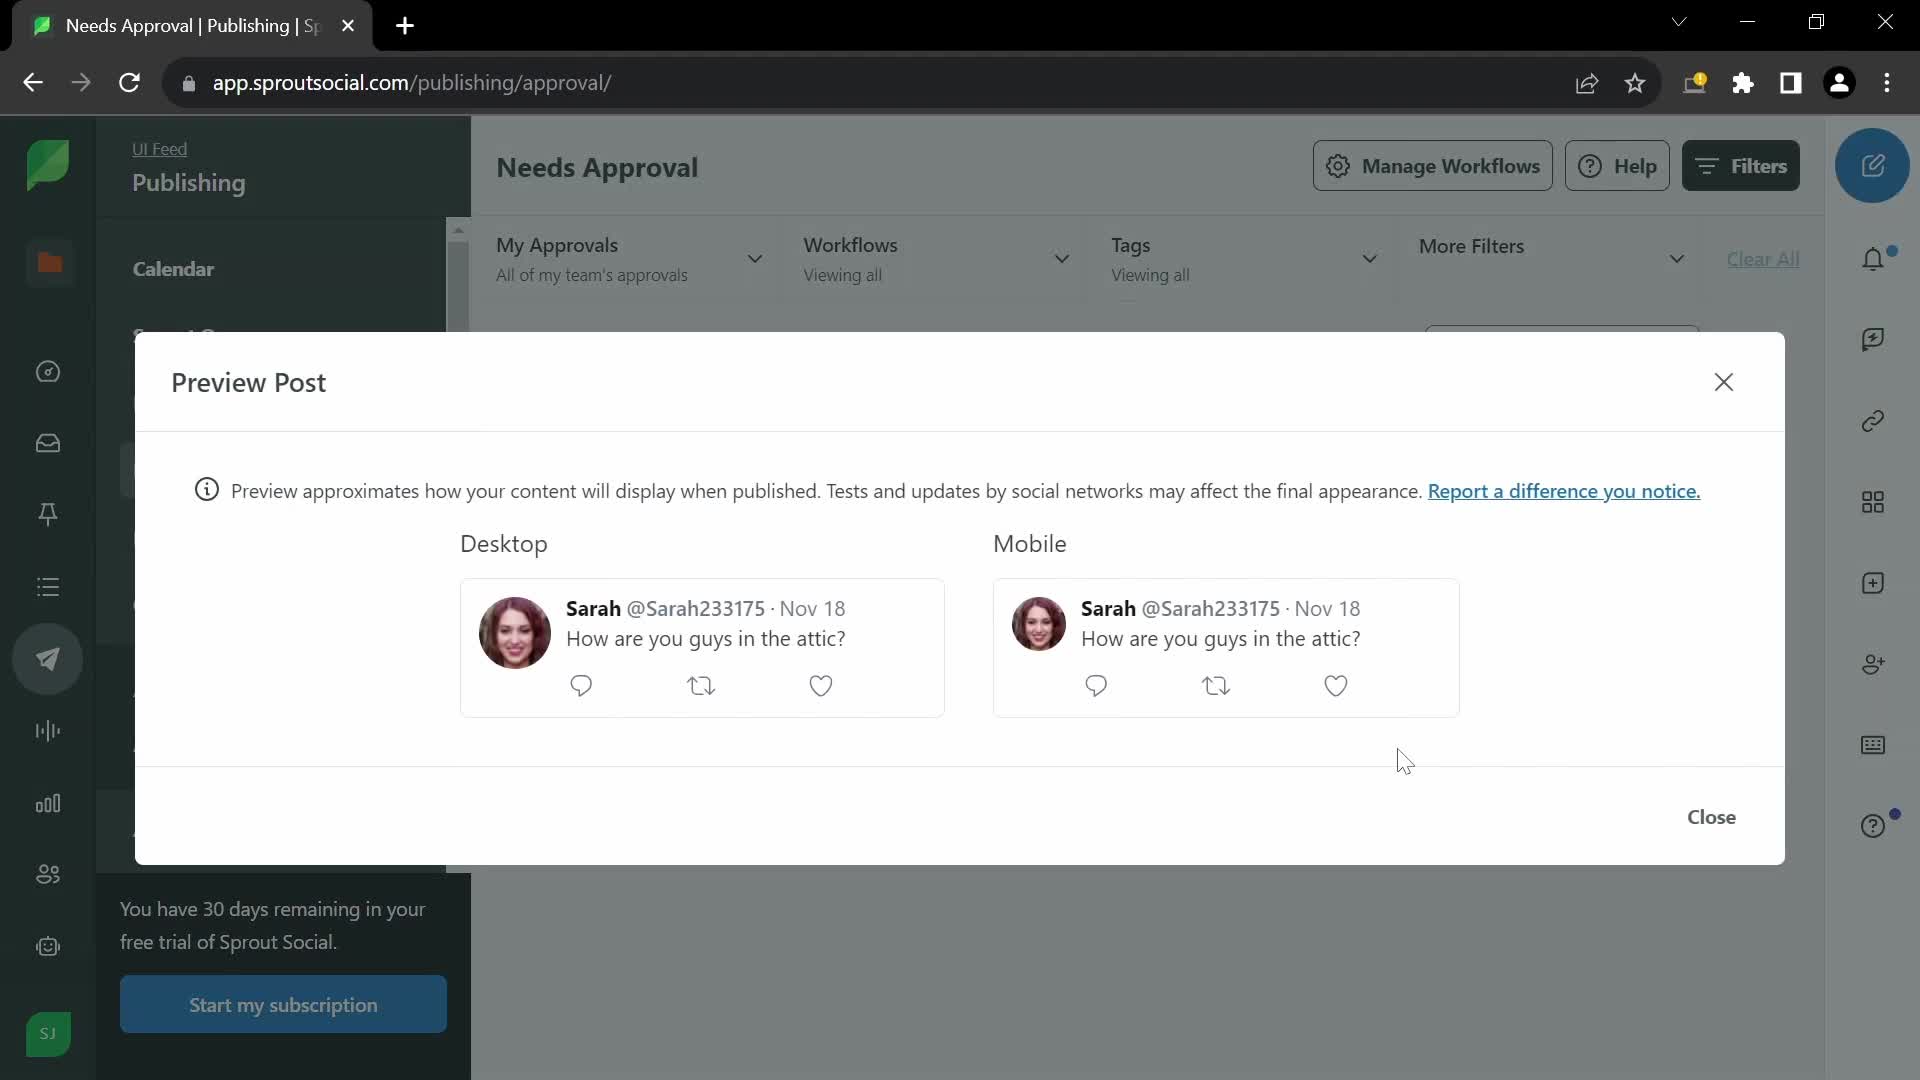This screenshot has width=1920, height=1080.
Task: Open the link icon in right rail
Action: [x=1873, y=421]
